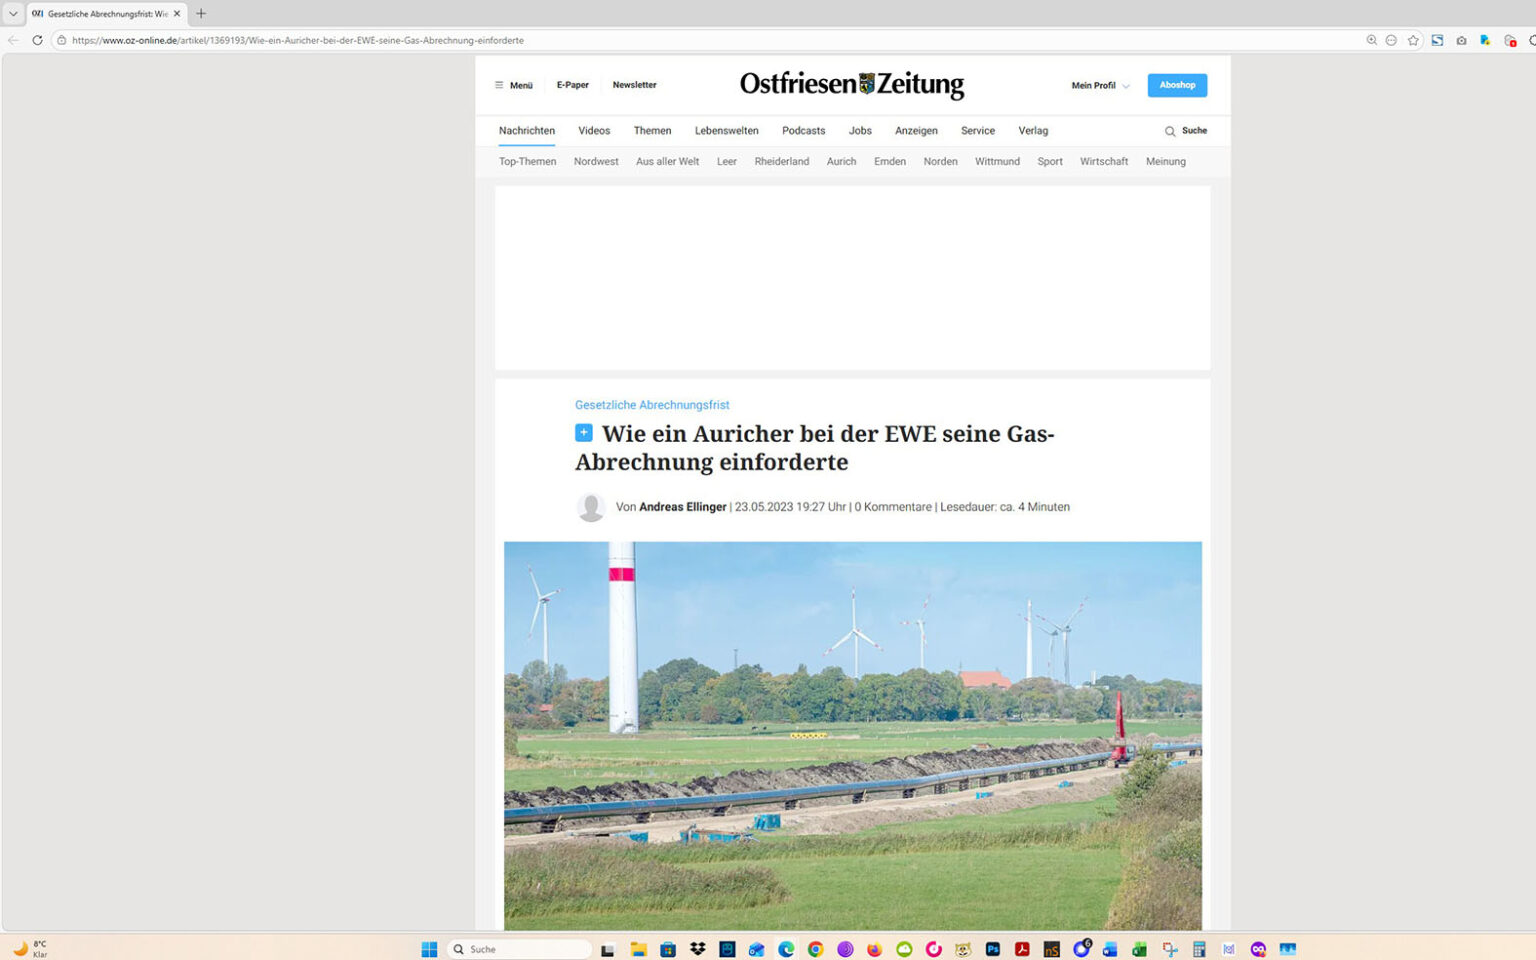Open the Mein Profil dropdown
1536x960 pixels.
pyautogui.click(x=1098, y=85)
